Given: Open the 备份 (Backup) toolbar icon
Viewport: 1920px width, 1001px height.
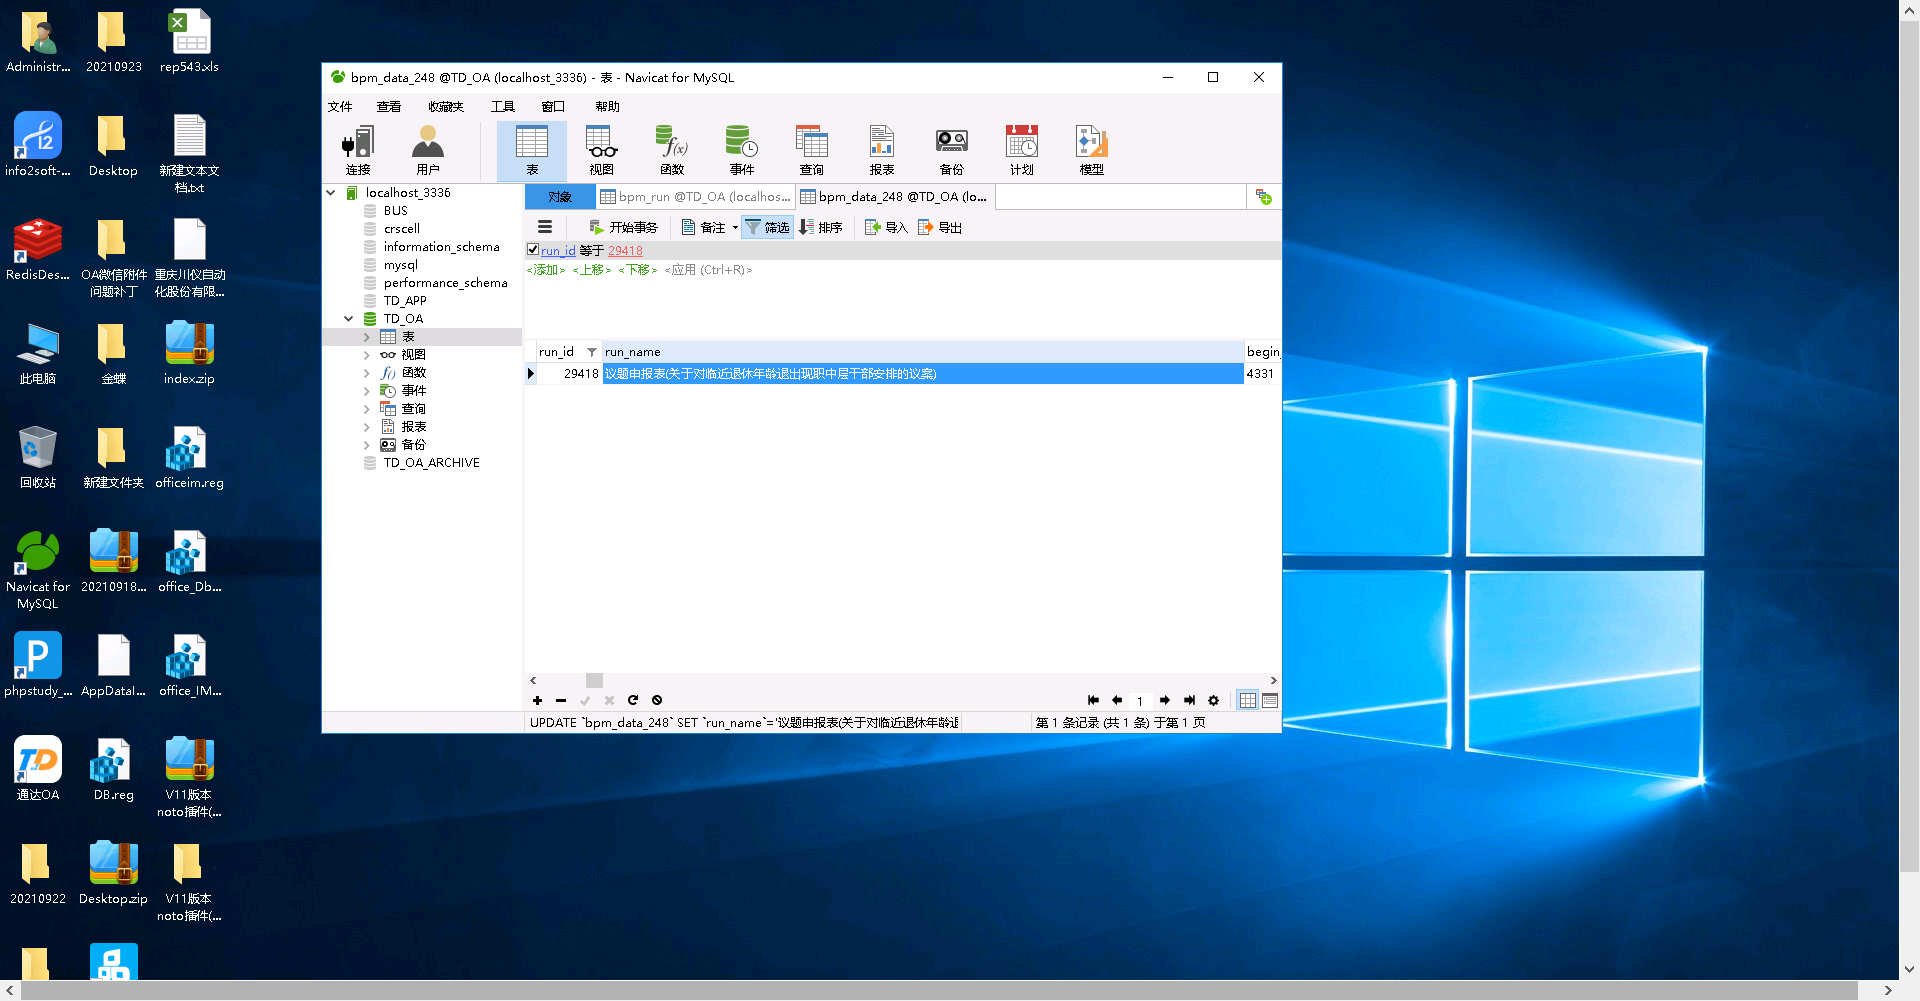Looking at the screenshot, I should (x=952, y=151).
